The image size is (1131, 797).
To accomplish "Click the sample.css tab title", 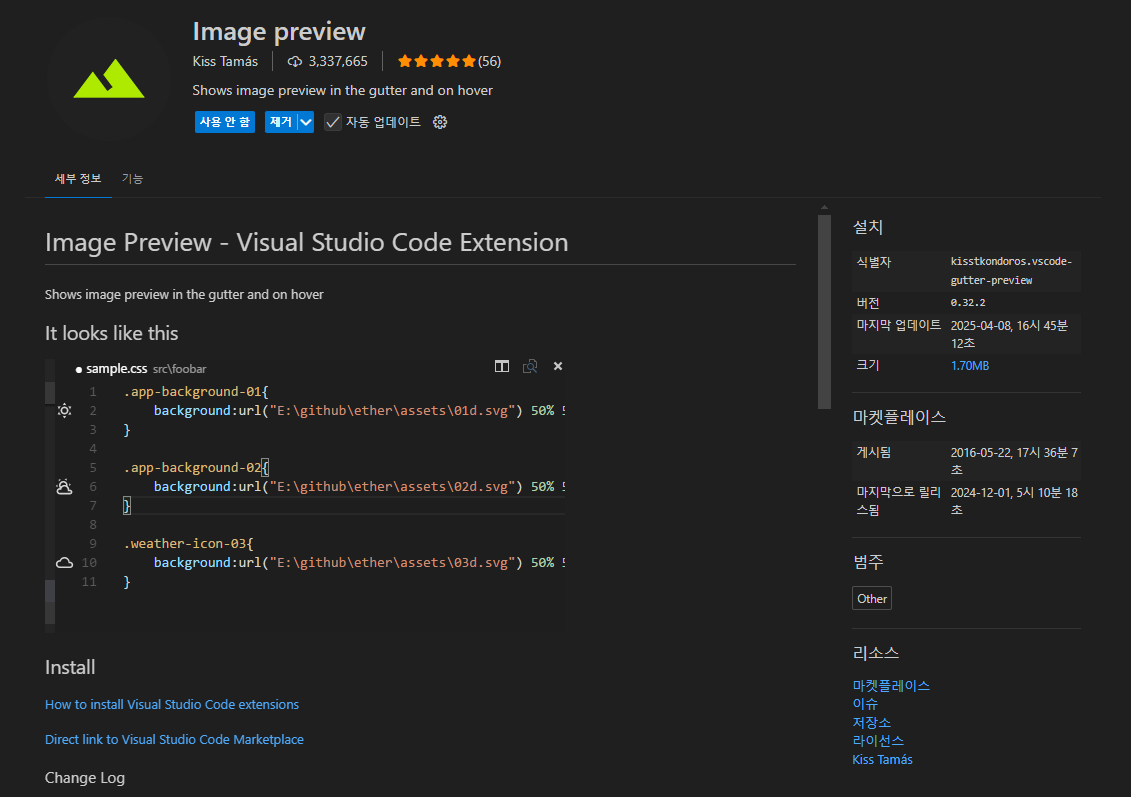I will (117, 369).
